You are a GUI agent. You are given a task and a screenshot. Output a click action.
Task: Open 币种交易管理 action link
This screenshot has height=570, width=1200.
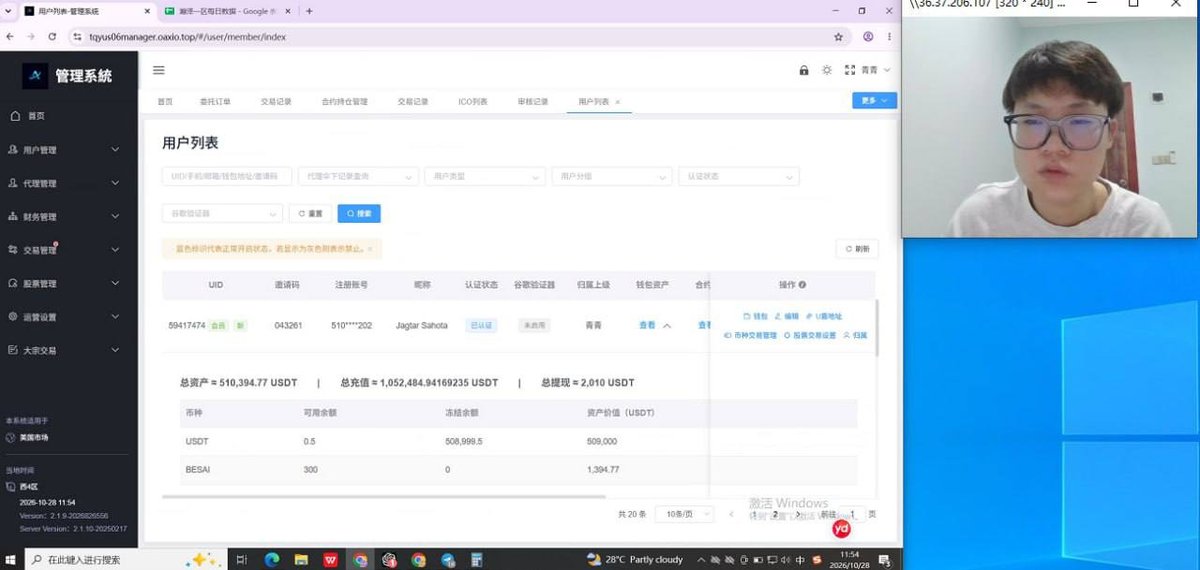(x=750, y=335)
